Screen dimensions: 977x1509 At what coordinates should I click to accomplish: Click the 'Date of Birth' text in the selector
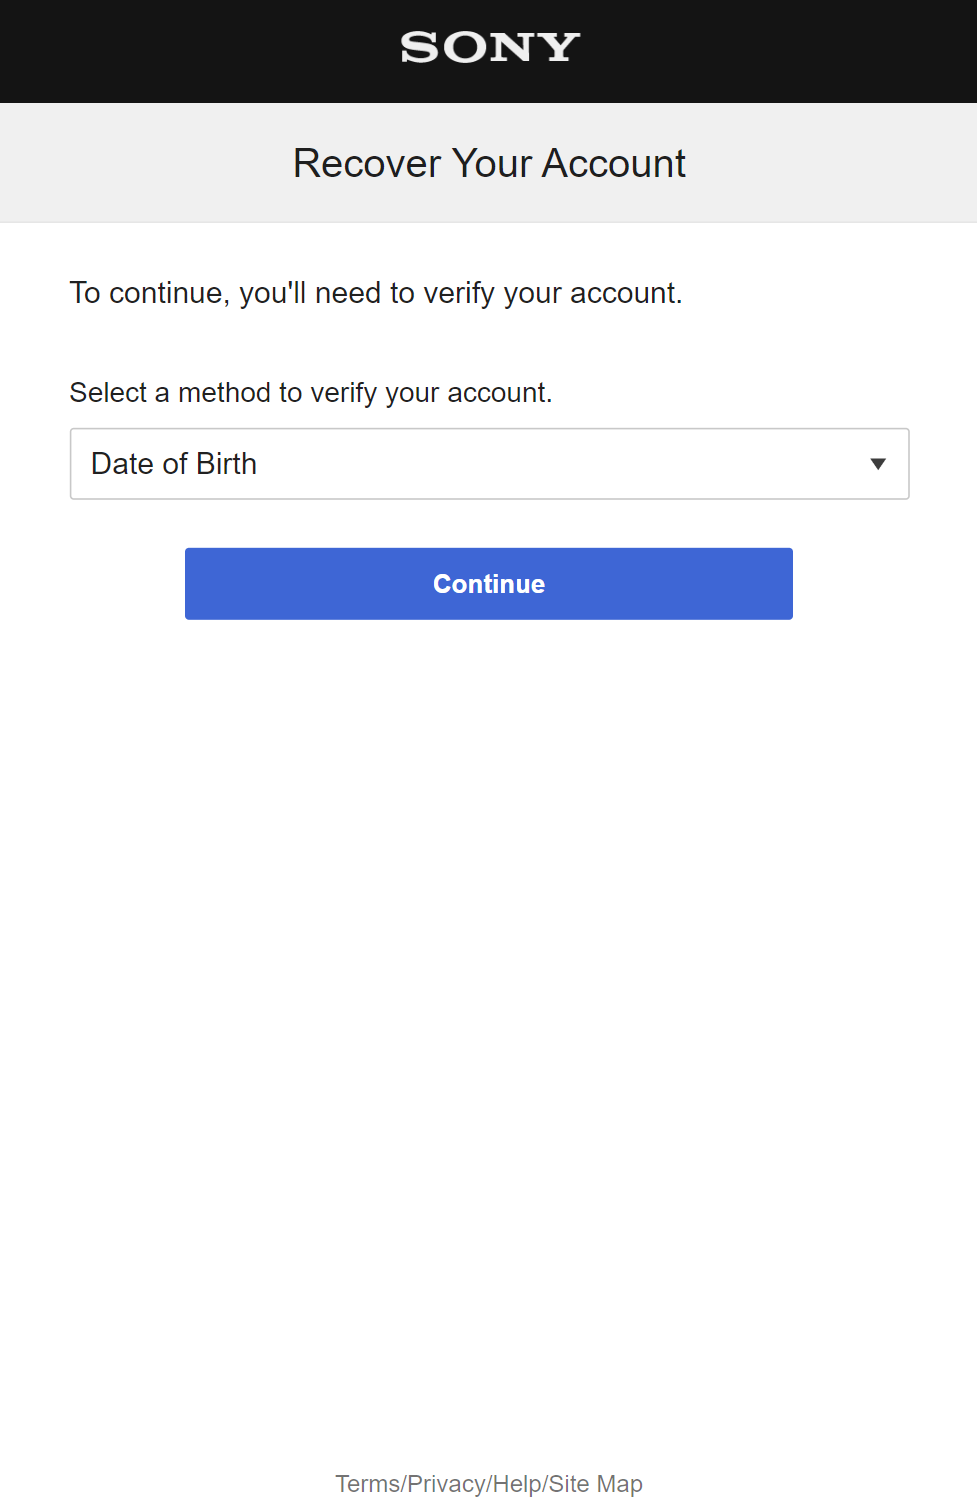coord(174,464)
